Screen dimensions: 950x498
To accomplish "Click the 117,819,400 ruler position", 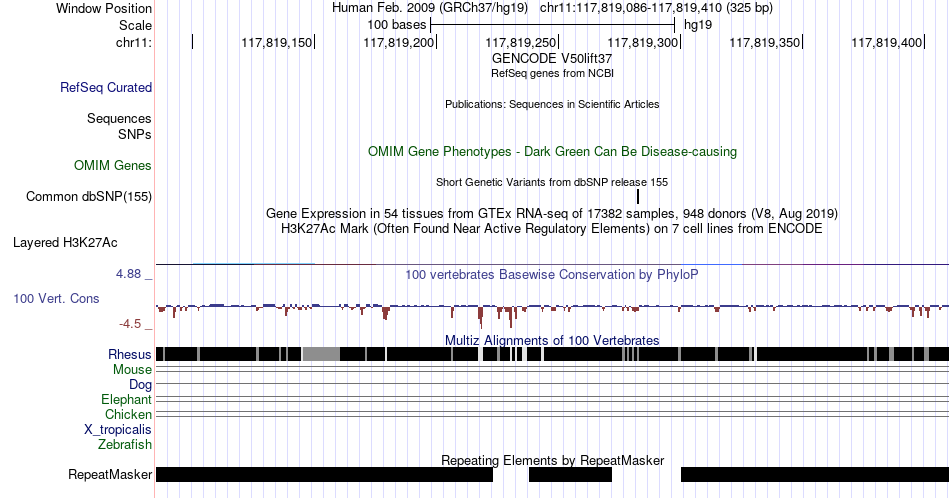I will point(886,42).
